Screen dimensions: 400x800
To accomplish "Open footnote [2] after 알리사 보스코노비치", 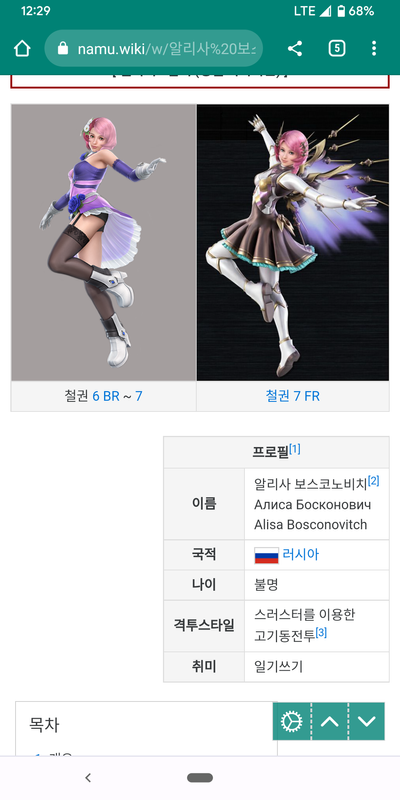I will tap(374, 480).
